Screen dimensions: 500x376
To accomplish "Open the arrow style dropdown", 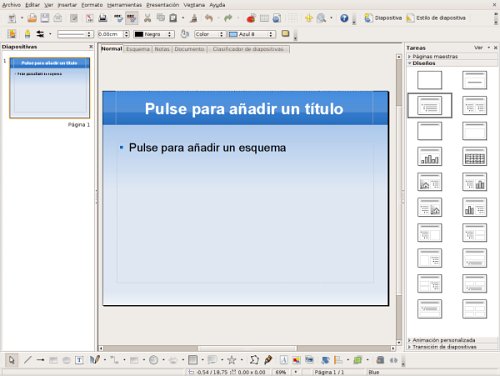I will (40, 34).
